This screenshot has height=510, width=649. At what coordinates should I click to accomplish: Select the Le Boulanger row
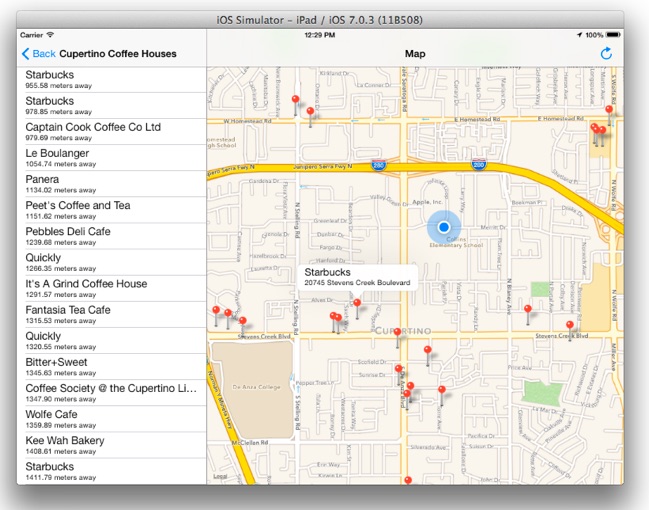[x=112, y=158]
